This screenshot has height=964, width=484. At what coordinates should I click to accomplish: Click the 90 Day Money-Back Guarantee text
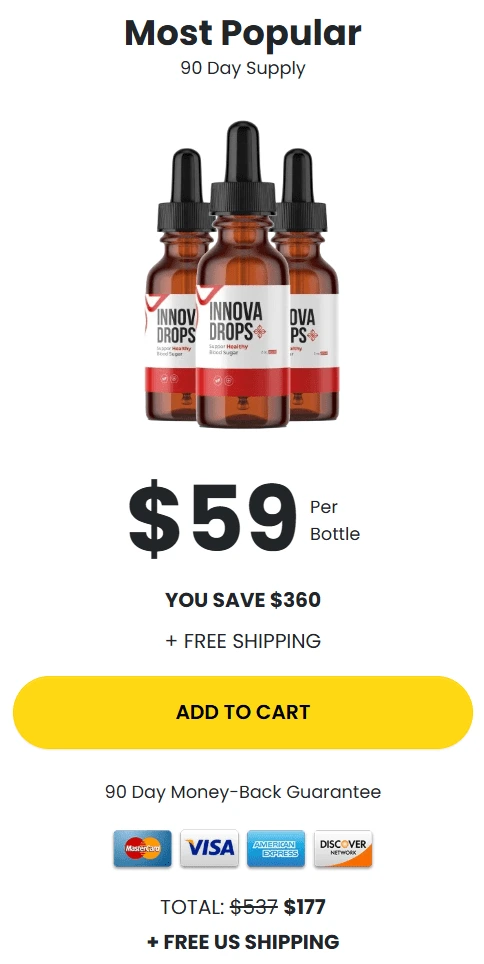(x=243, y=791)
